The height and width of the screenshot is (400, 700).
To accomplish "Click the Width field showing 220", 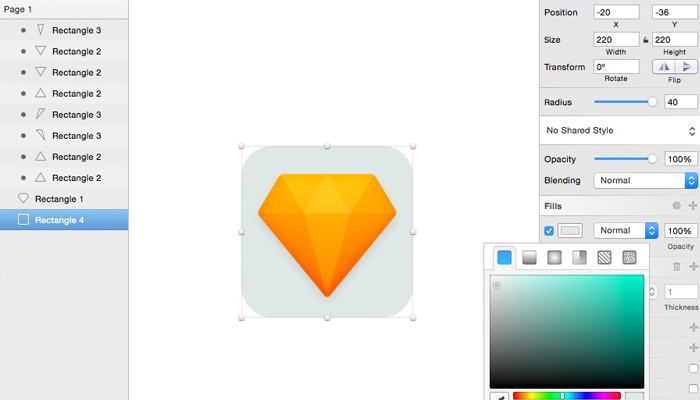I will click(616, 40).
